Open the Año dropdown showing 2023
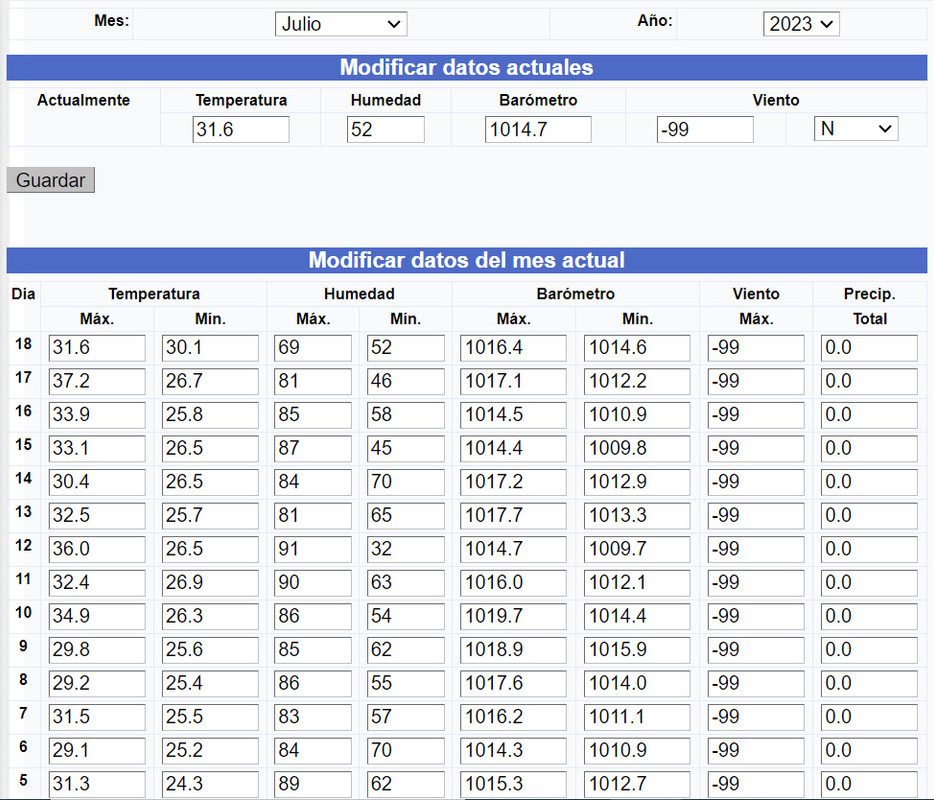Screen dimensions: 934x800 (x=801, y=24)
